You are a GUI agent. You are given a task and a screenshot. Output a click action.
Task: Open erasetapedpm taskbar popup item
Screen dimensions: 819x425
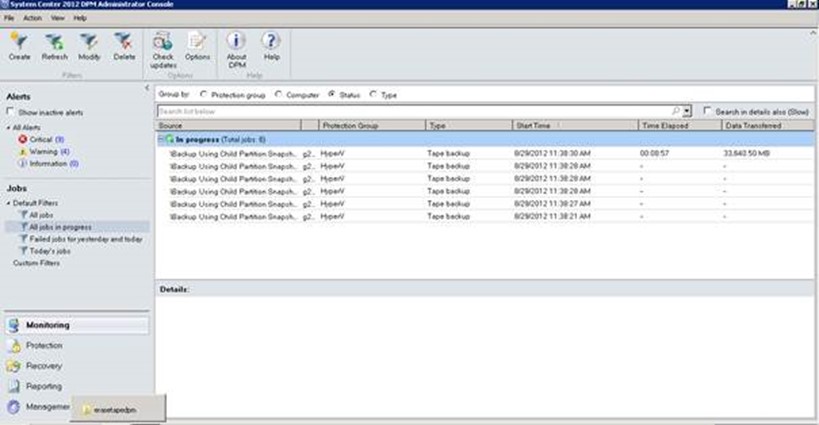point(119,410)
